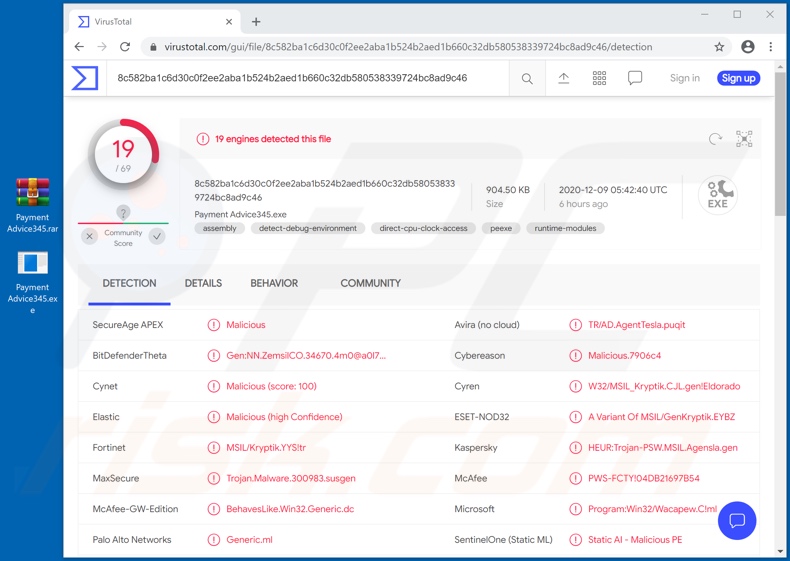Click the BehavesLike.Win32.Generic.dc result
The image size is (790, 561).
point(290,509)
